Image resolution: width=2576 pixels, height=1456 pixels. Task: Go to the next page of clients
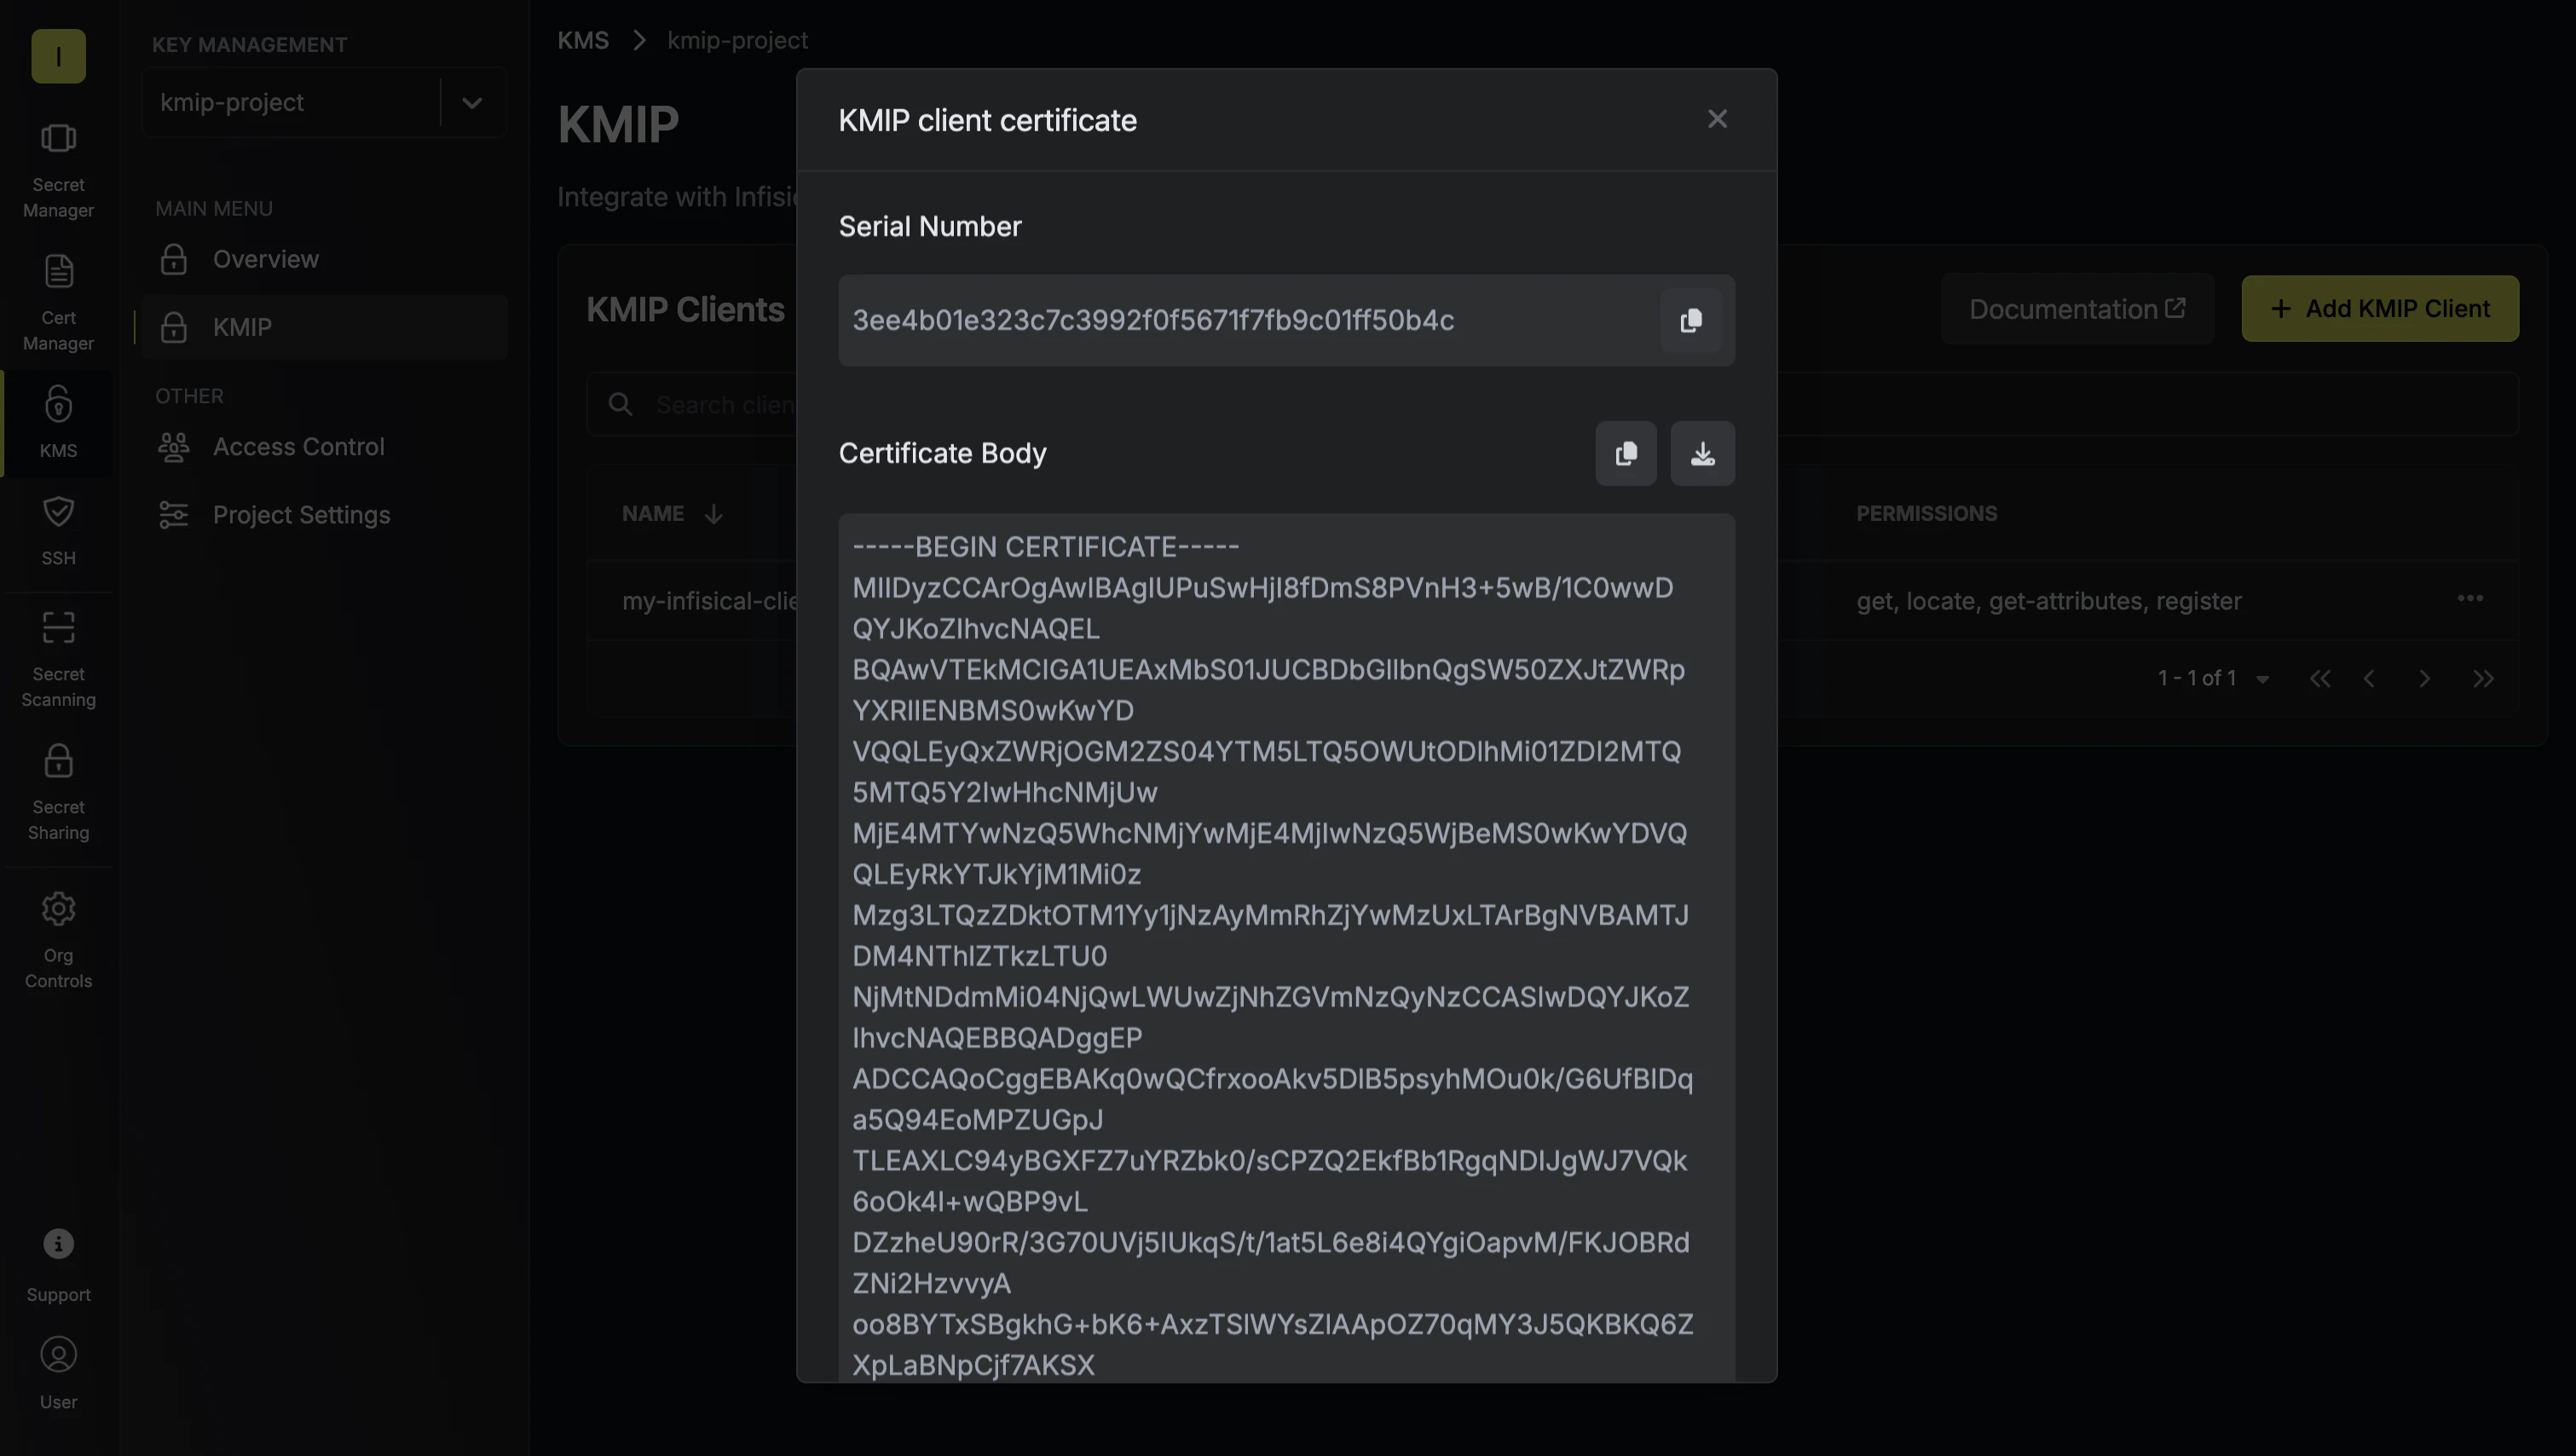tap(2424, 679)
